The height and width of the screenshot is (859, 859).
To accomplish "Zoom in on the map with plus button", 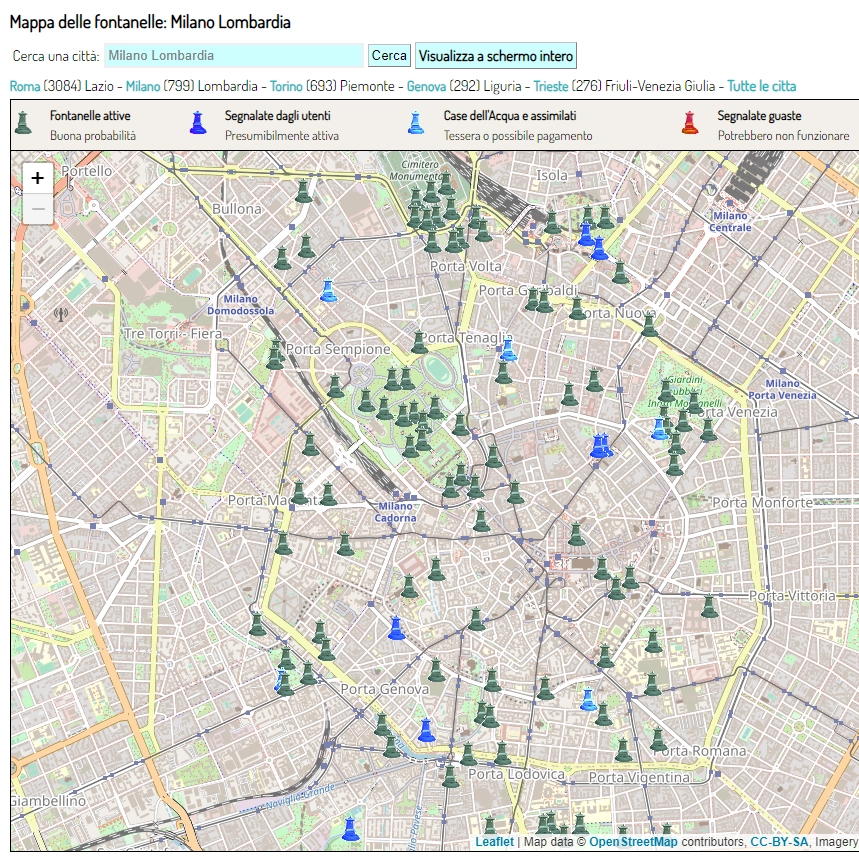I will (x=38, y=178).
